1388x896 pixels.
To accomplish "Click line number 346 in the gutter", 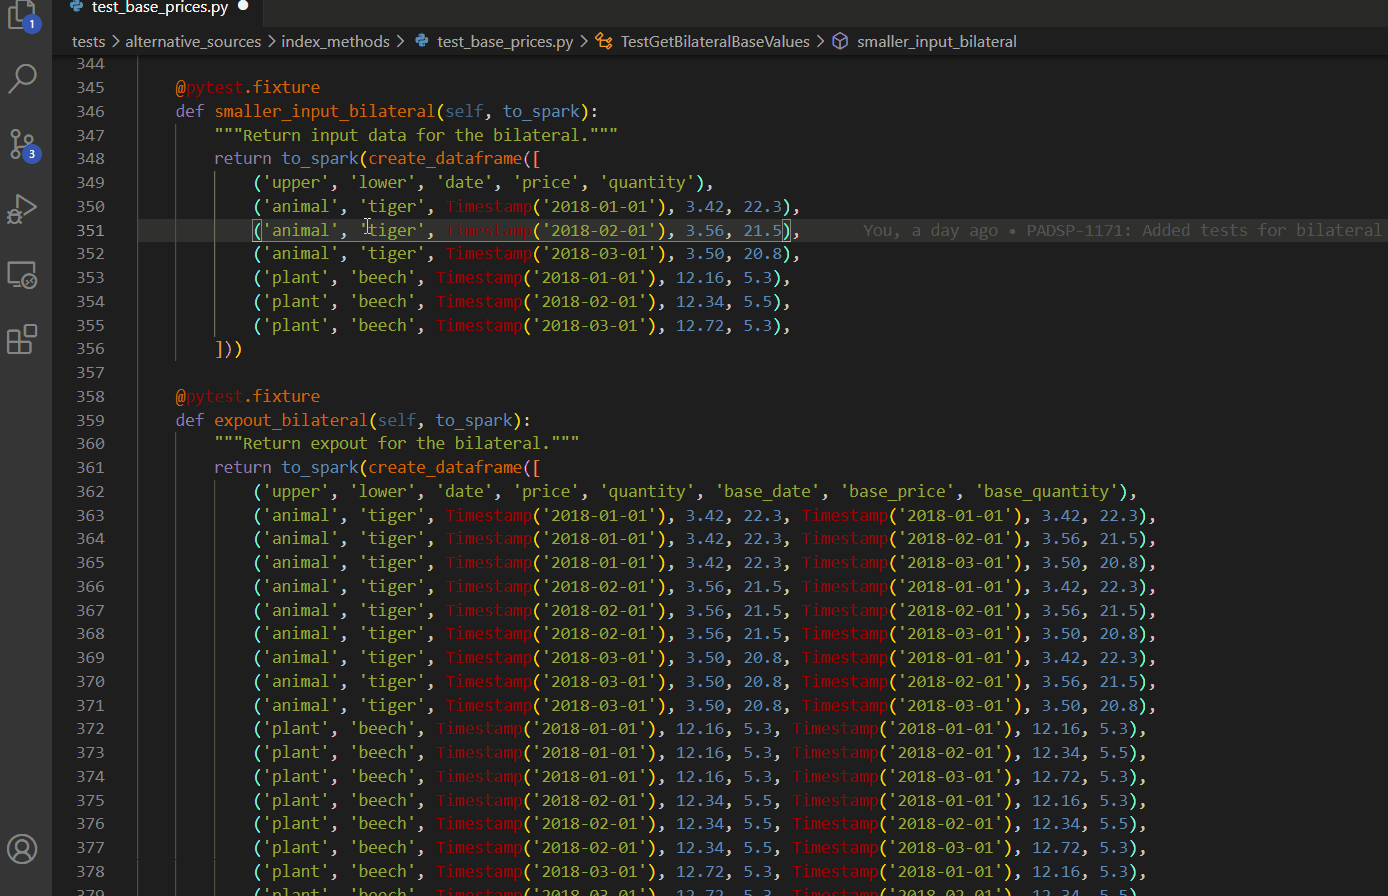I will coord(90,111).
